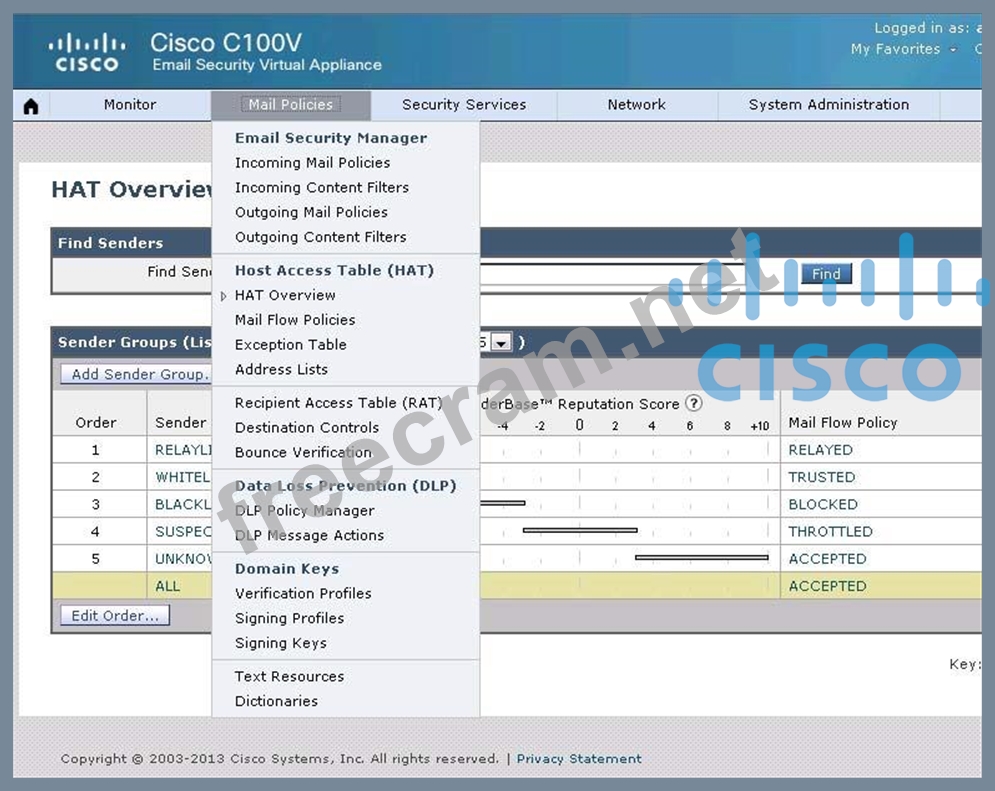This screenshot has width=995, height=791.
Task: Click the Cisco logo in header
Action: 87,53
